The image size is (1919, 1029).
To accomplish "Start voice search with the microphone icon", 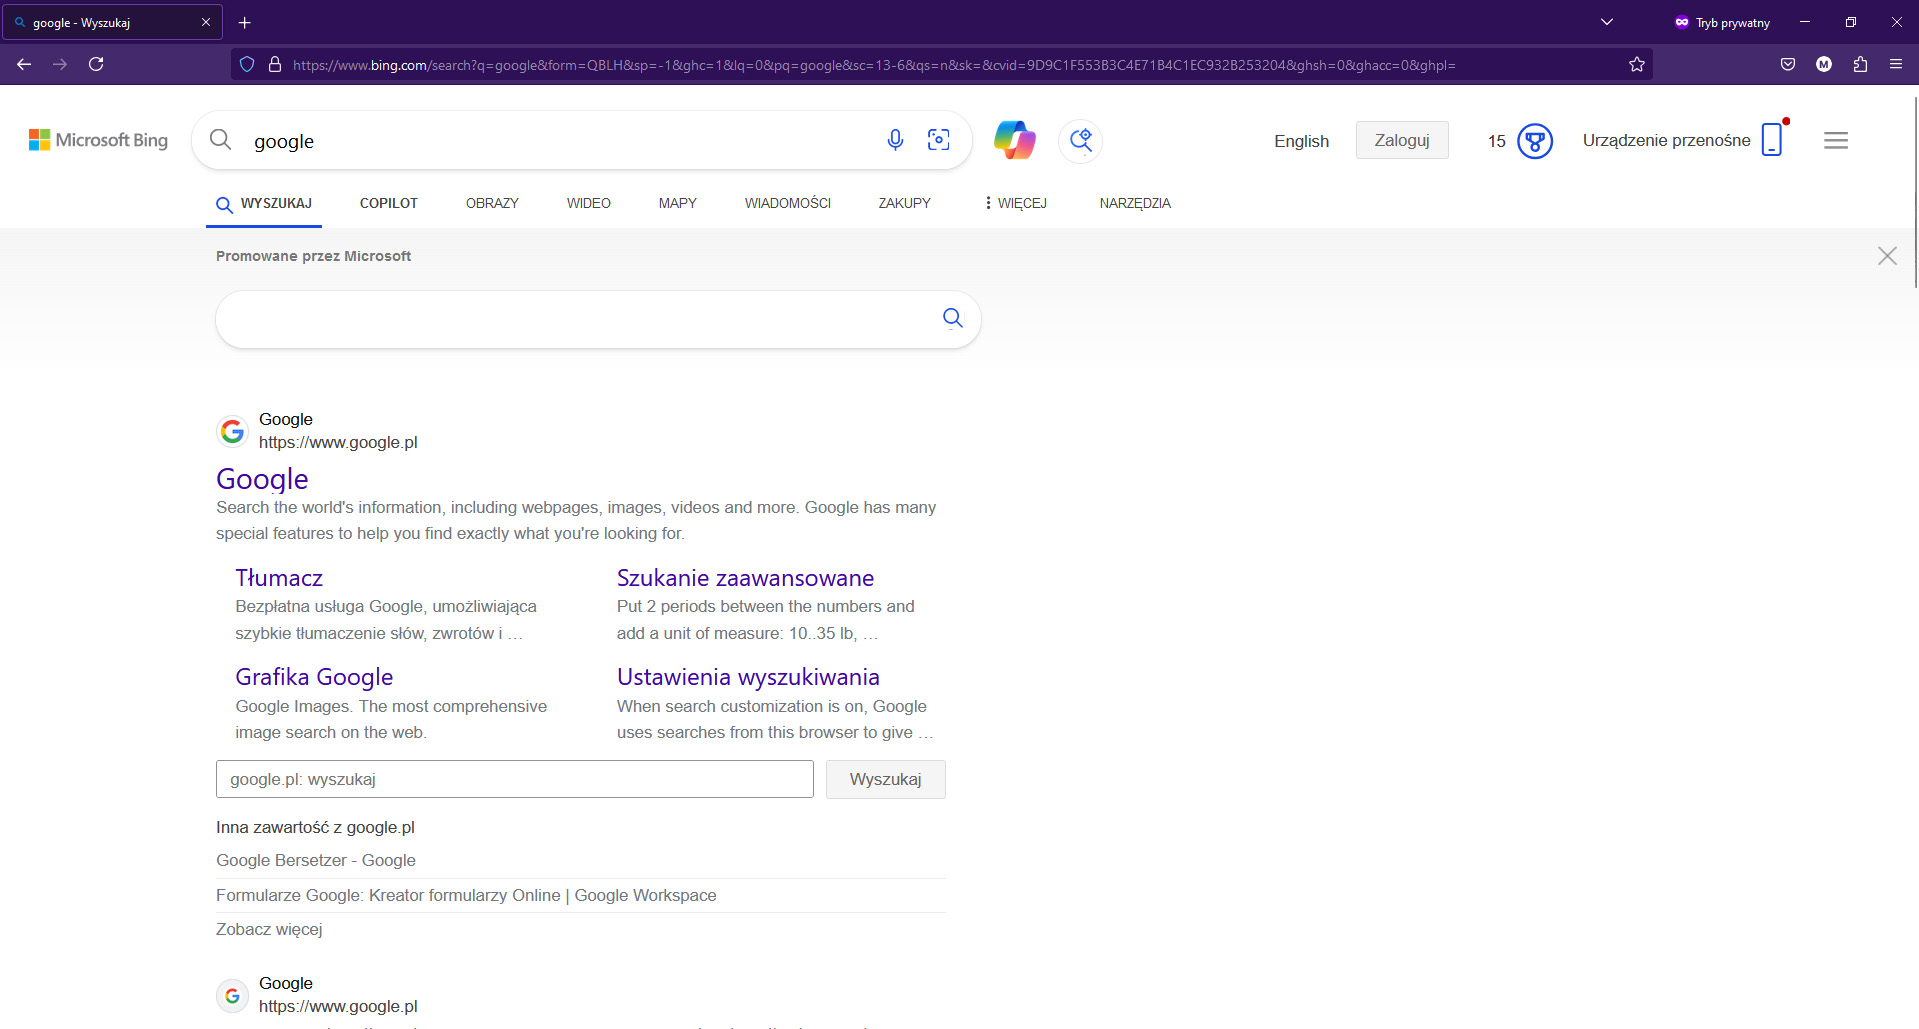I will 895,140.
